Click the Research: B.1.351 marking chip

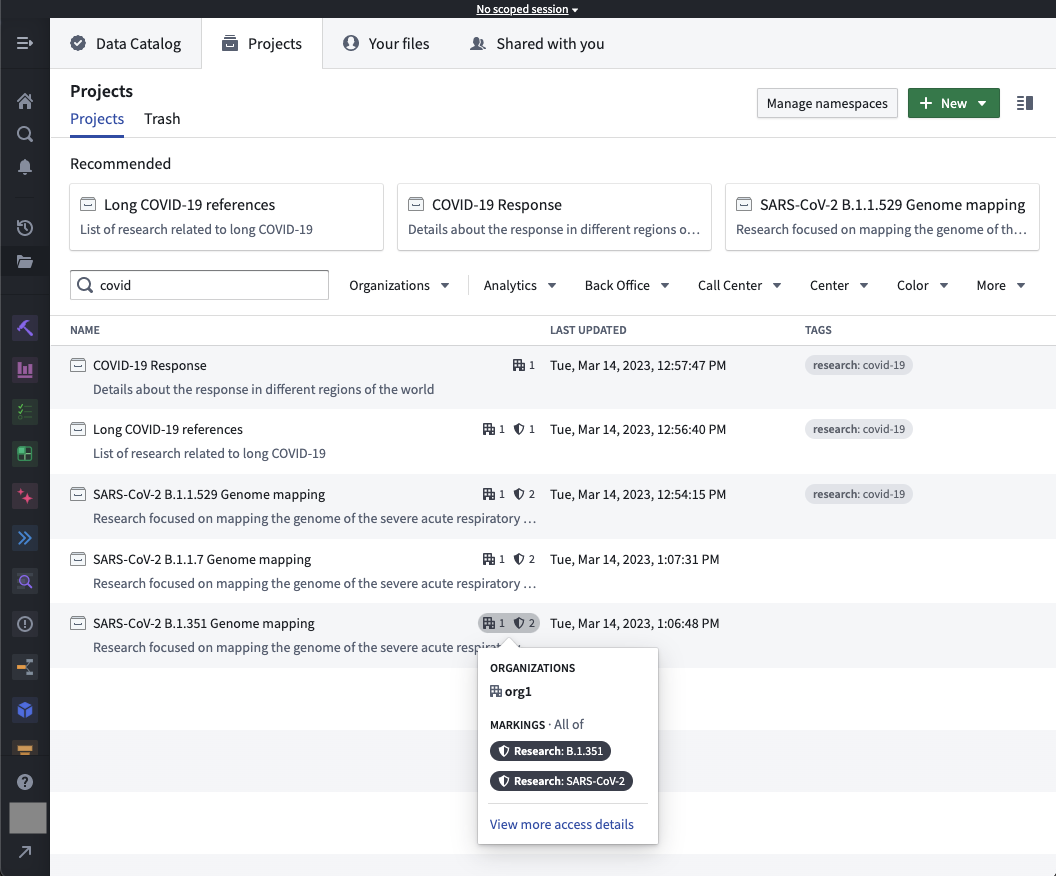550,751
